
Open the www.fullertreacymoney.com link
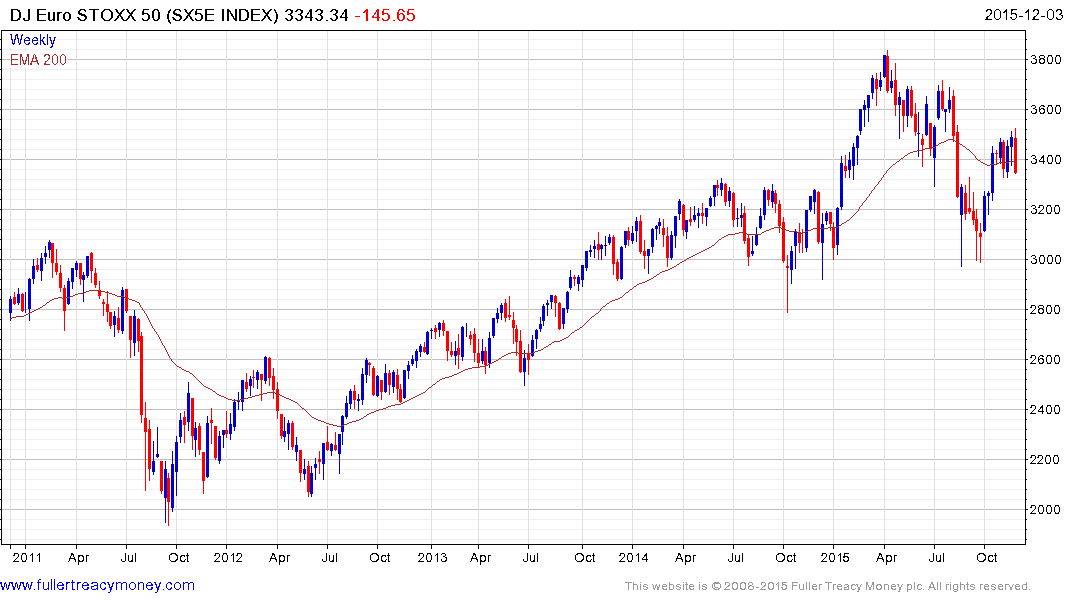pyautogui.click(x=97, y=585)
